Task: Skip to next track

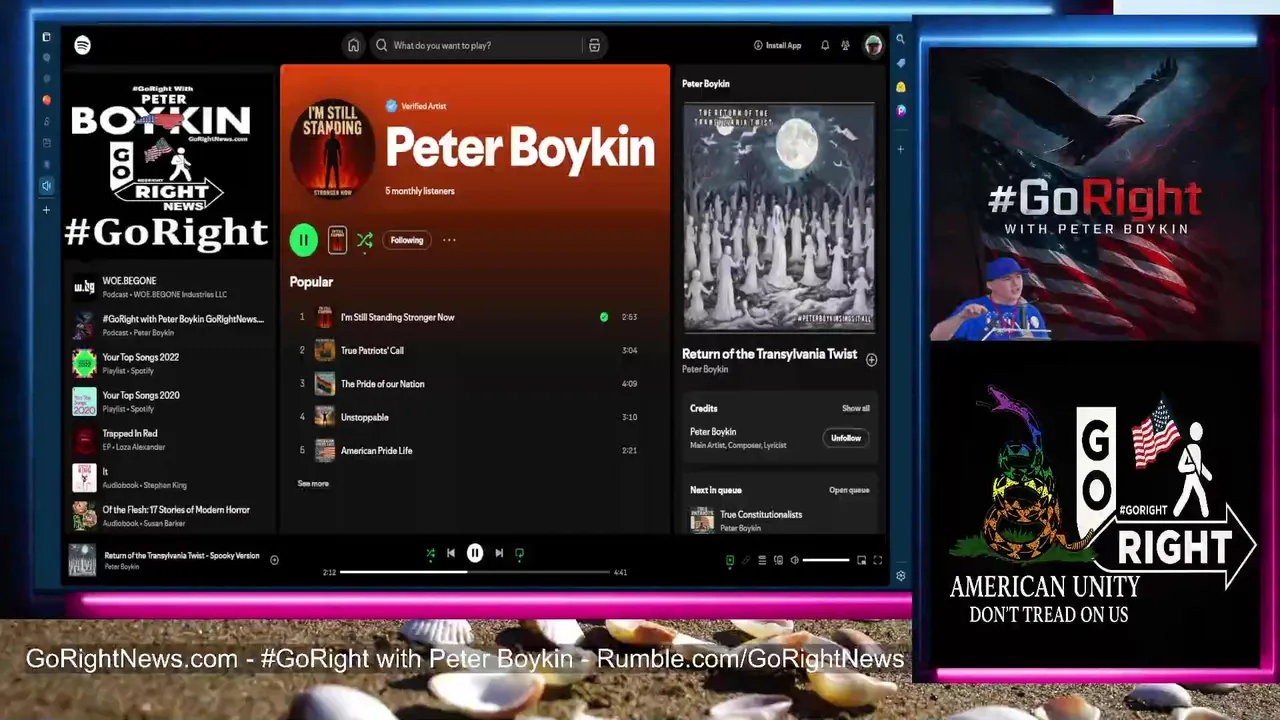Action: coord(499,553)
